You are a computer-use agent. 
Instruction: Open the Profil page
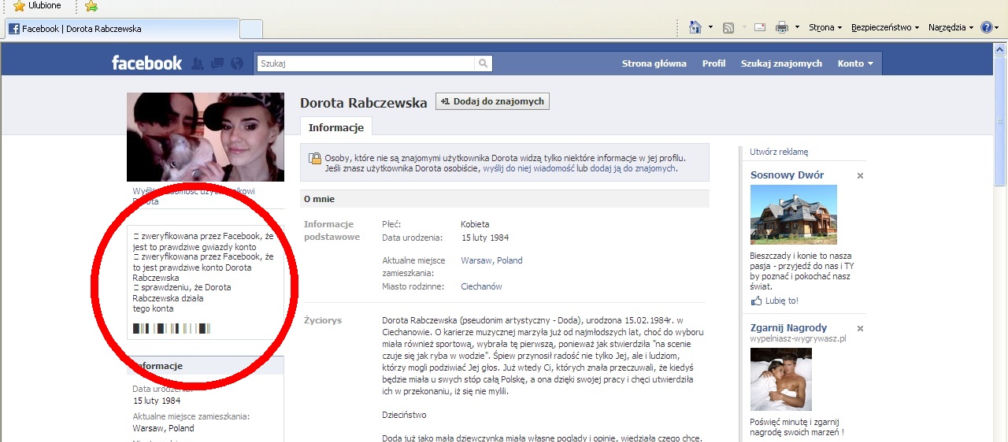point(714,64)
